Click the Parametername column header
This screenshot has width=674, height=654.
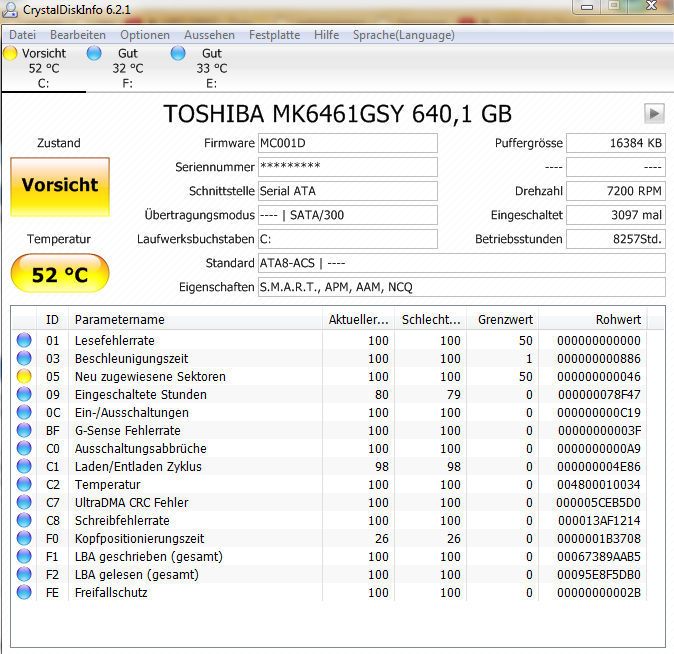pos(196,319)
